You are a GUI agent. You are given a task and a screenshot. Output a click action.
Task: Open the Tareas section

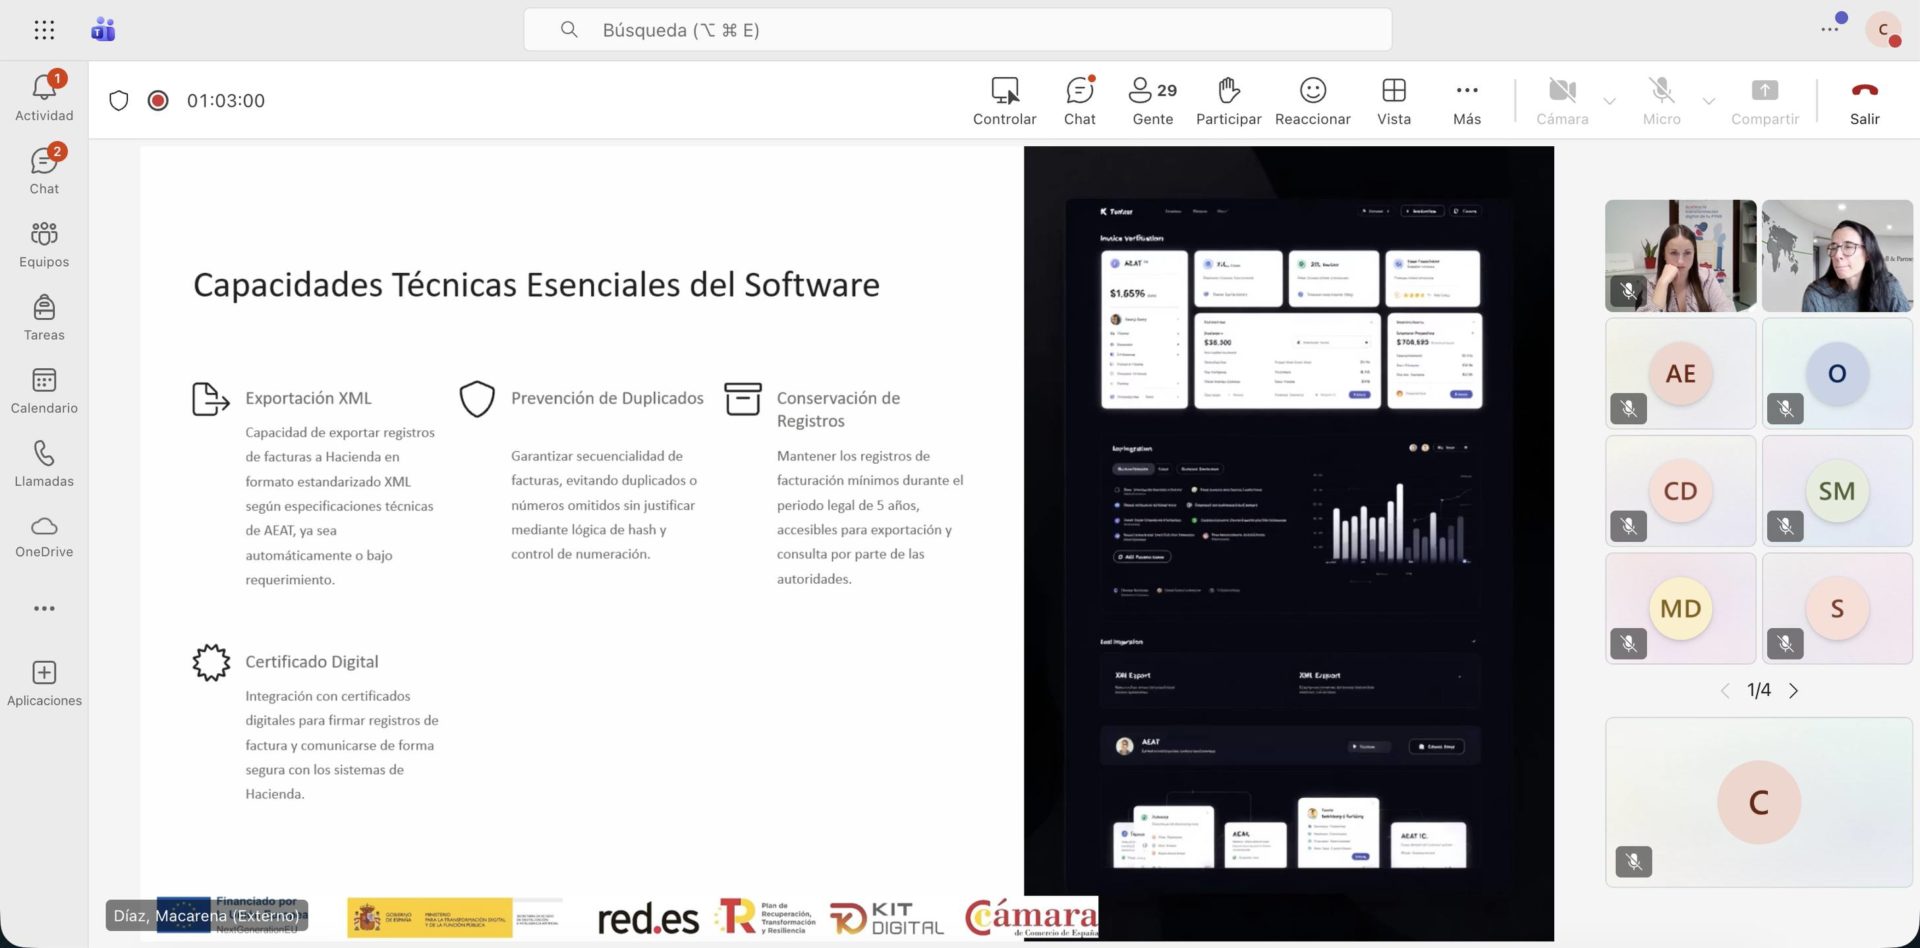click(44, 317)
